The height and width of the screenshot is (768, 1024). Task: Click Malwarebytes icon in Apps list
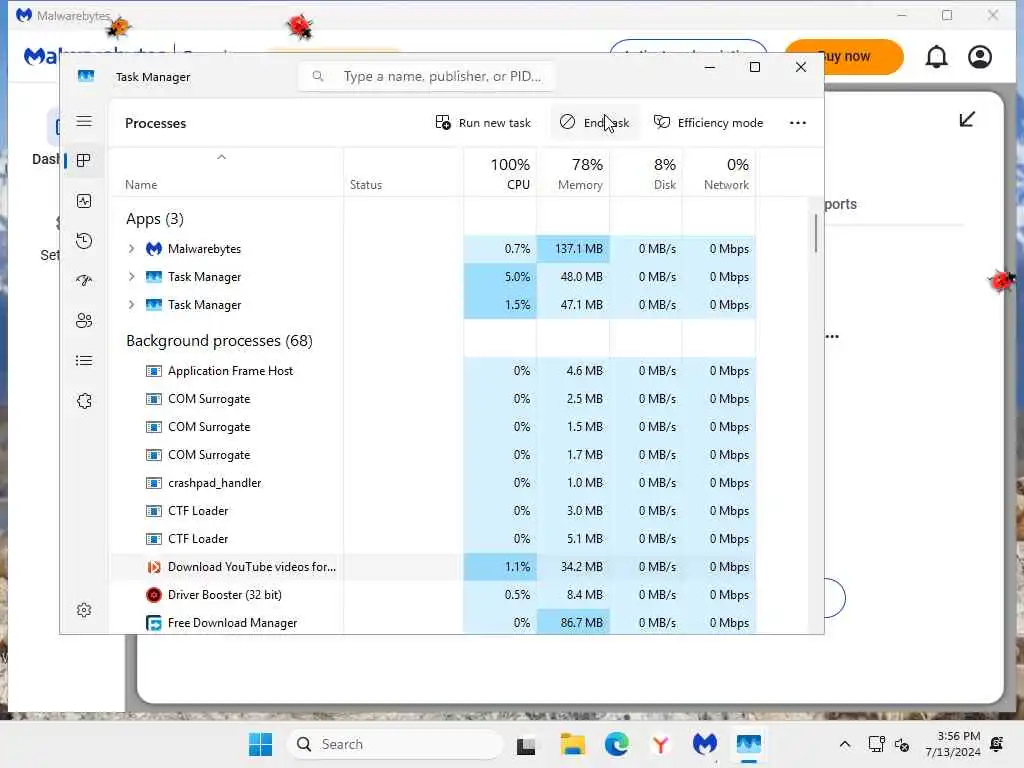coord(153,249)
